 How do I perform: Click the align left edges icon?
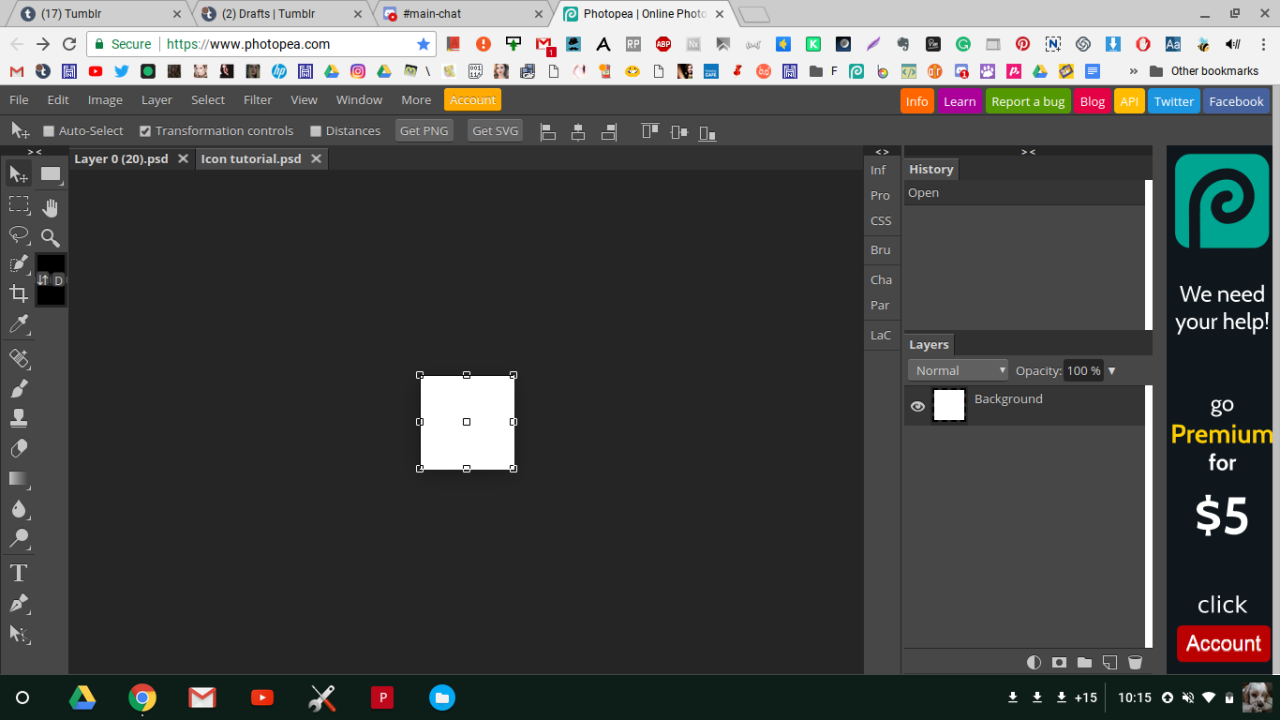[548, 131]
